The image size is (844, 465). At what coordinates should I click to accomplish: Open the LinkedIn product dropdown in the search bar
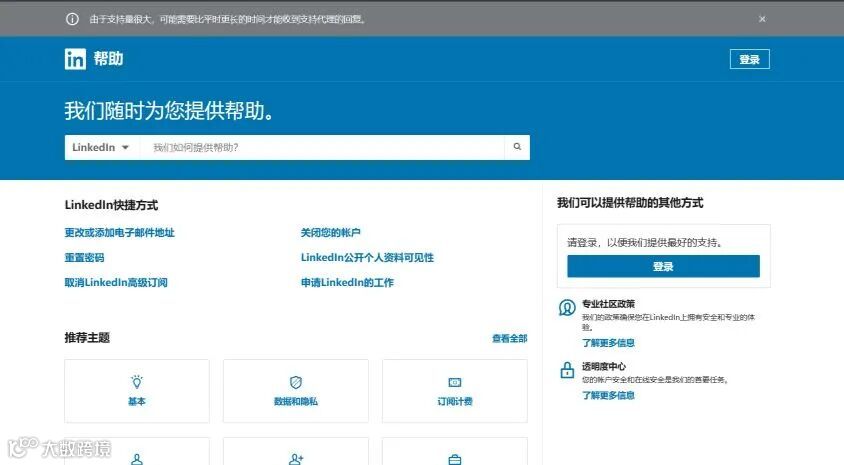point(101,147)
